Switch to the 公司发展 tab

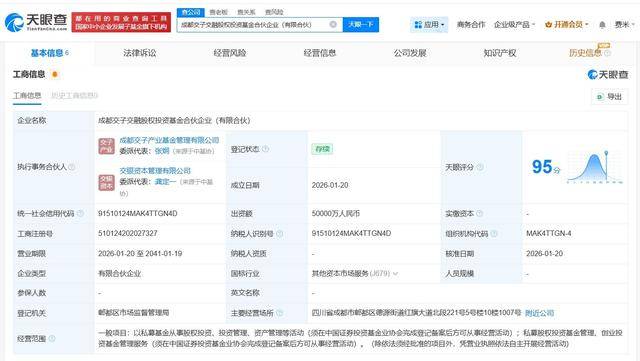(410, 53)
